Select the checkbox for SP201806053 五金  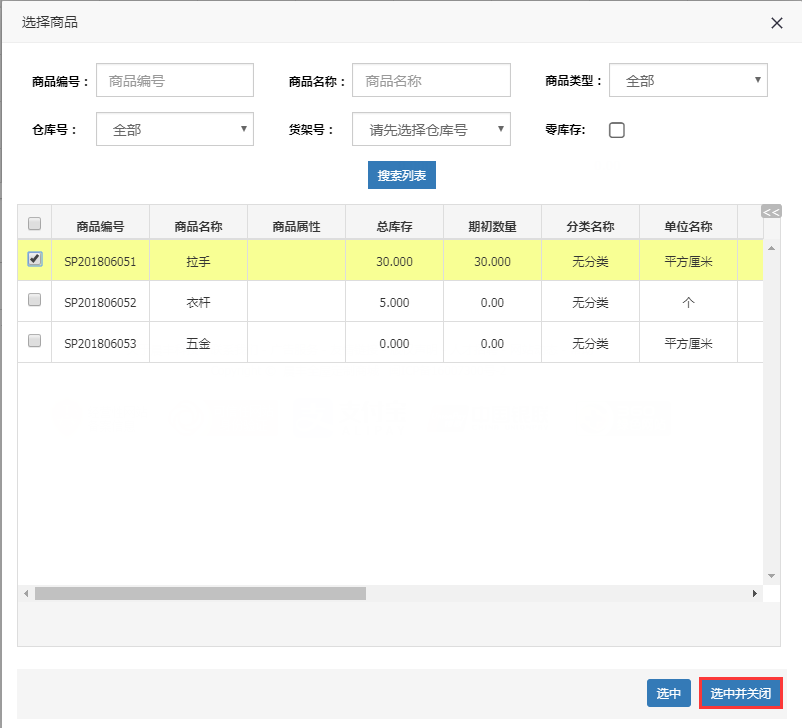coord(34,341)
